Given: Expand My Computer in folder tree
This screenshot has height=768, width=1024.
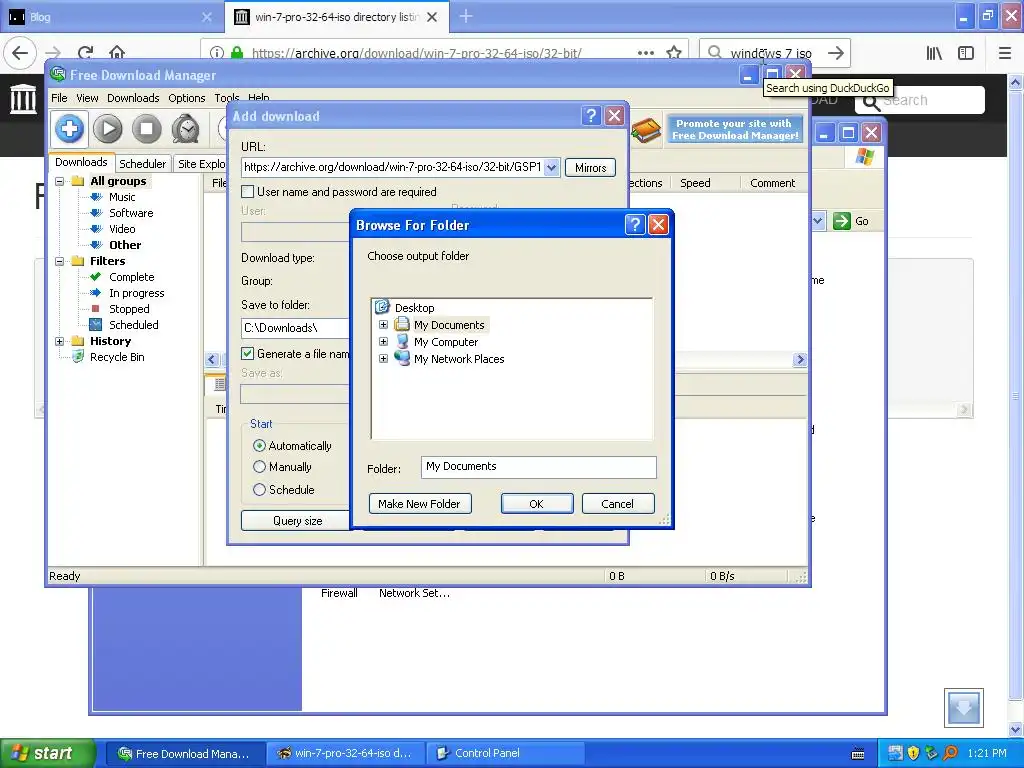Looking at the screenshot, I should point(383,342).
